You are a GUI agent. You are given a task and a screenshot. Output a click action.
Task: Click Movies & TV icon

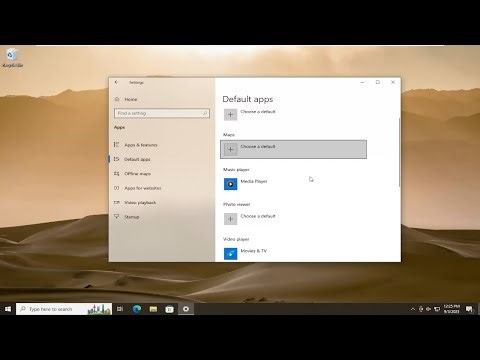[230, 254]
